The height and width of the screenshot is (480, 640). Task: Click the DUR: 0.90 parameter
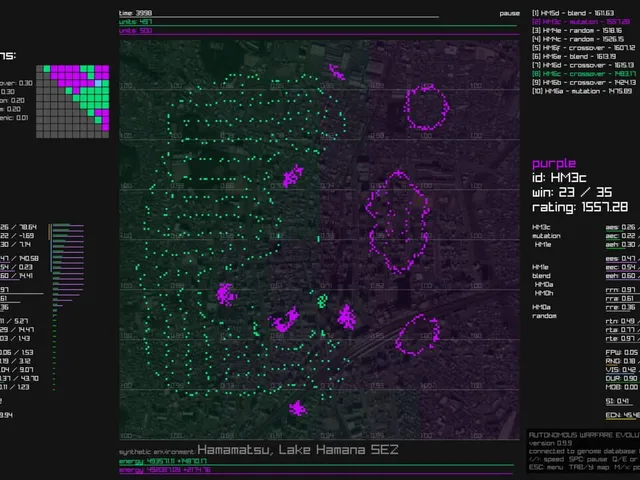[x=622, y=378]
